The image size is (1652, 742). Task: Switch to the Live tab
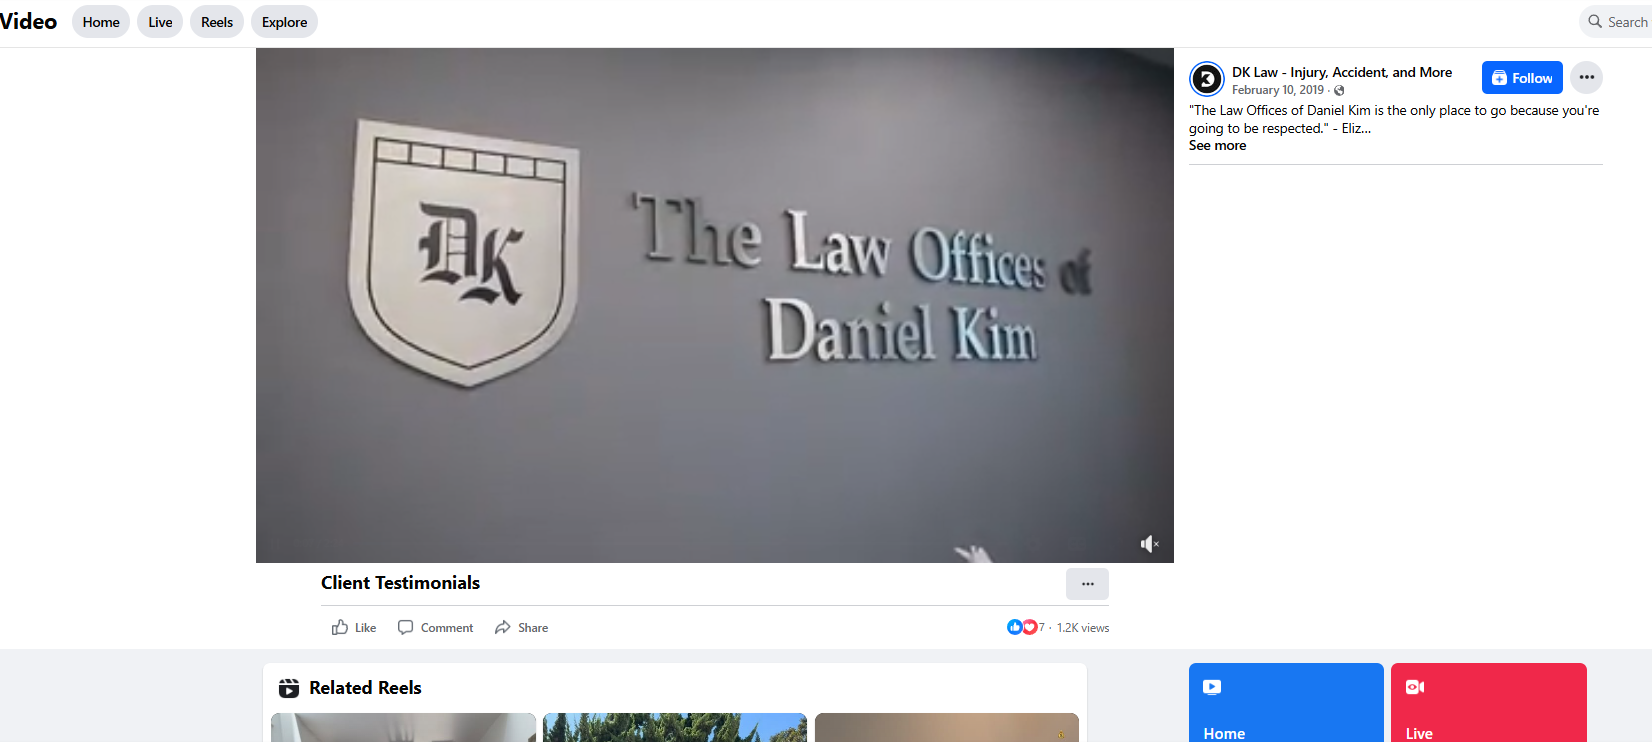click(160, 22)
